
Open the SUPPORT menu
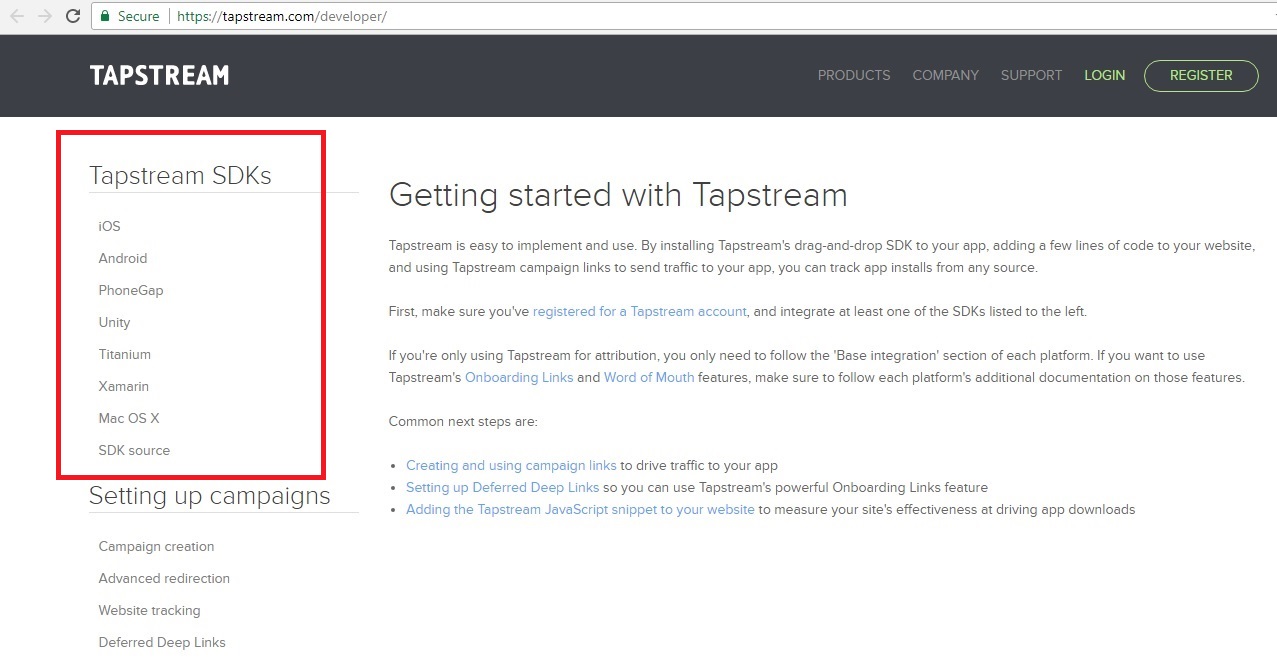click(x=1031, y=75)
